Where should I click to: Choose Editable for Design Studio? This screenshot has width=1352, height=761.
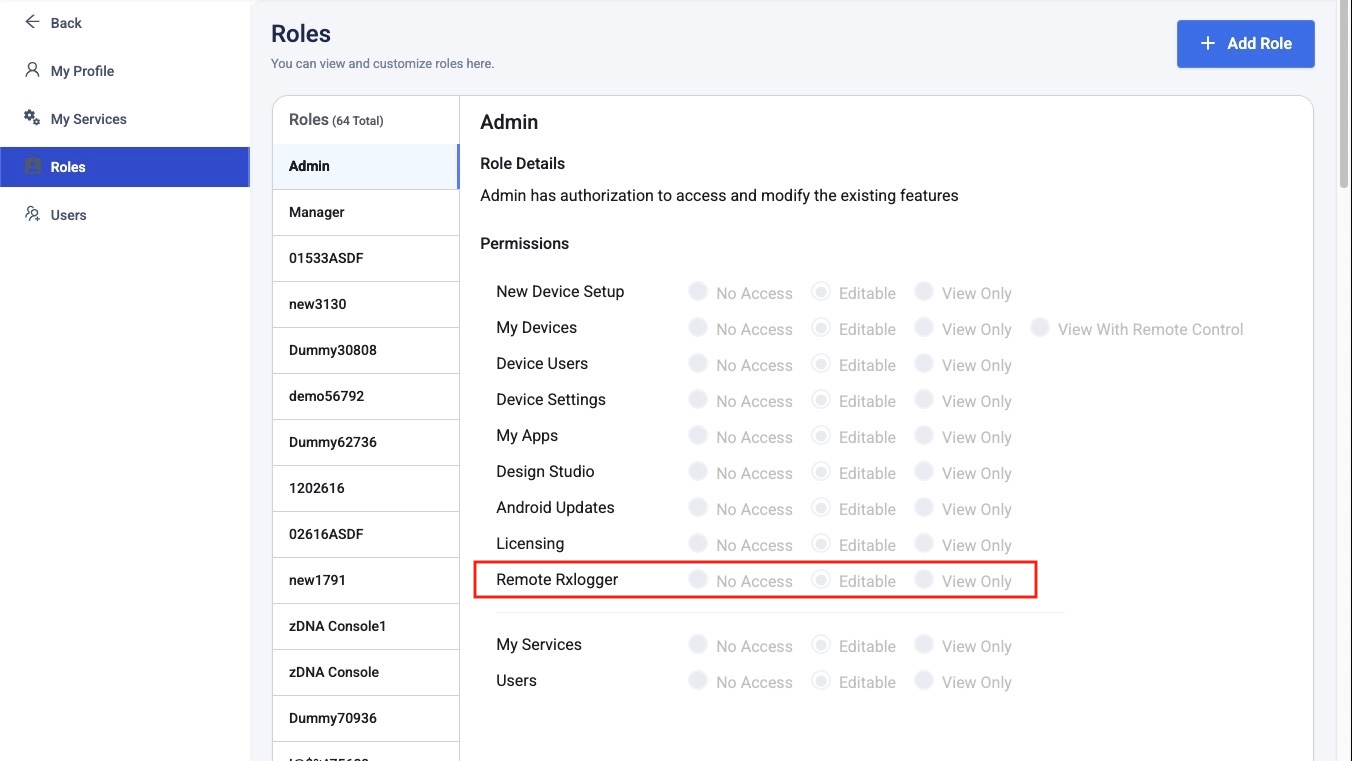pyautogui.click(x=821, y=472)
